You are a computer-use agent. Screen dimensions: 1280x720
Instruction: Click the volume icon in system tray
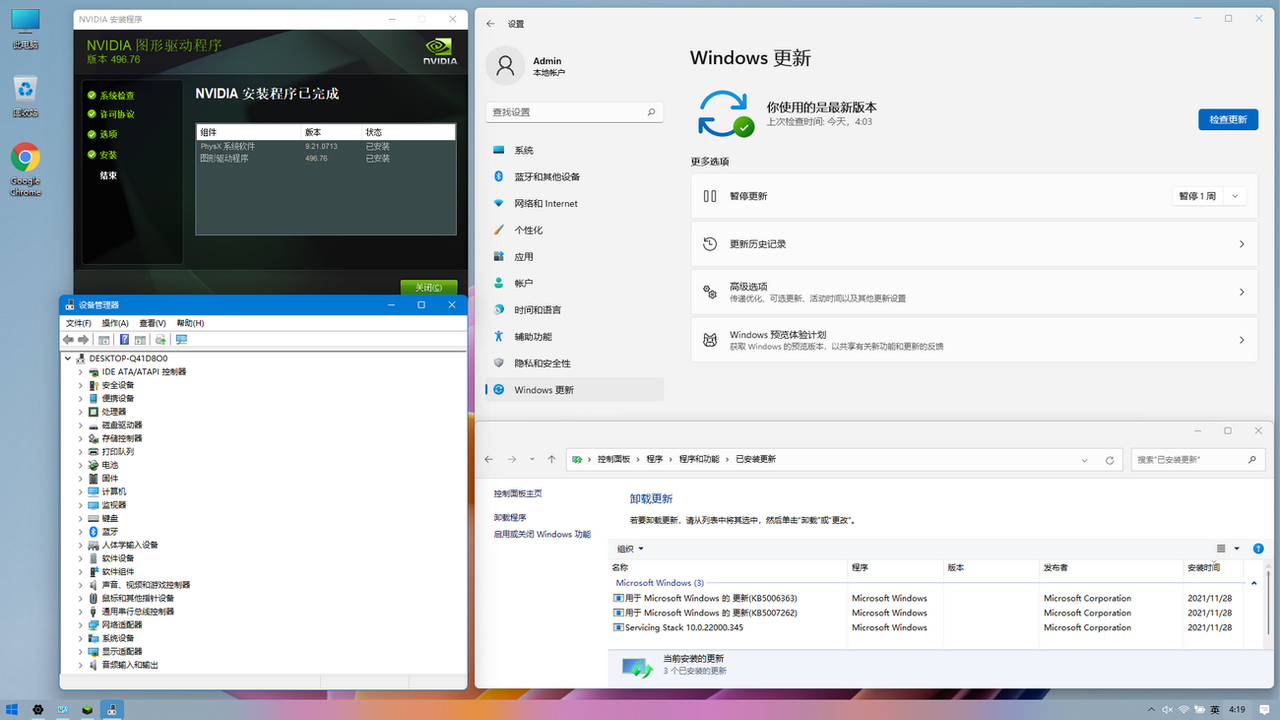point(1167,709)
